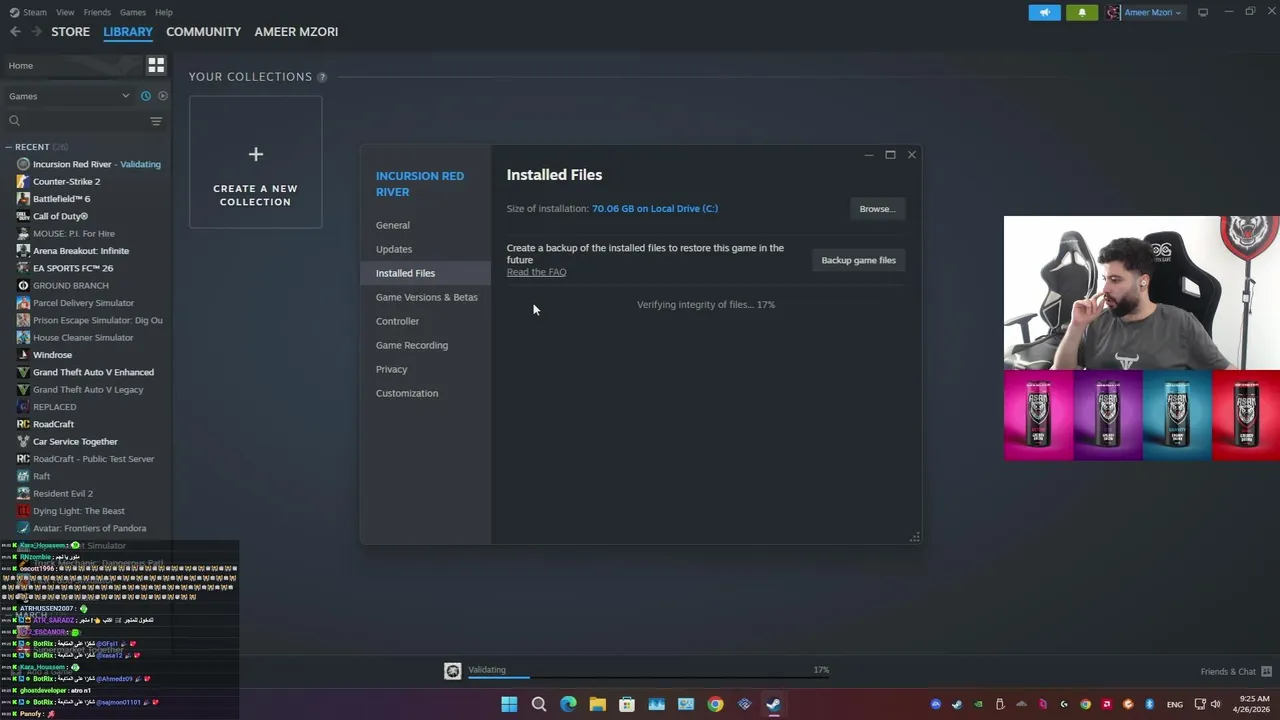Screen dimensions: 1280x720
Task: Click the ENG language indicator
Action: 1175,705
